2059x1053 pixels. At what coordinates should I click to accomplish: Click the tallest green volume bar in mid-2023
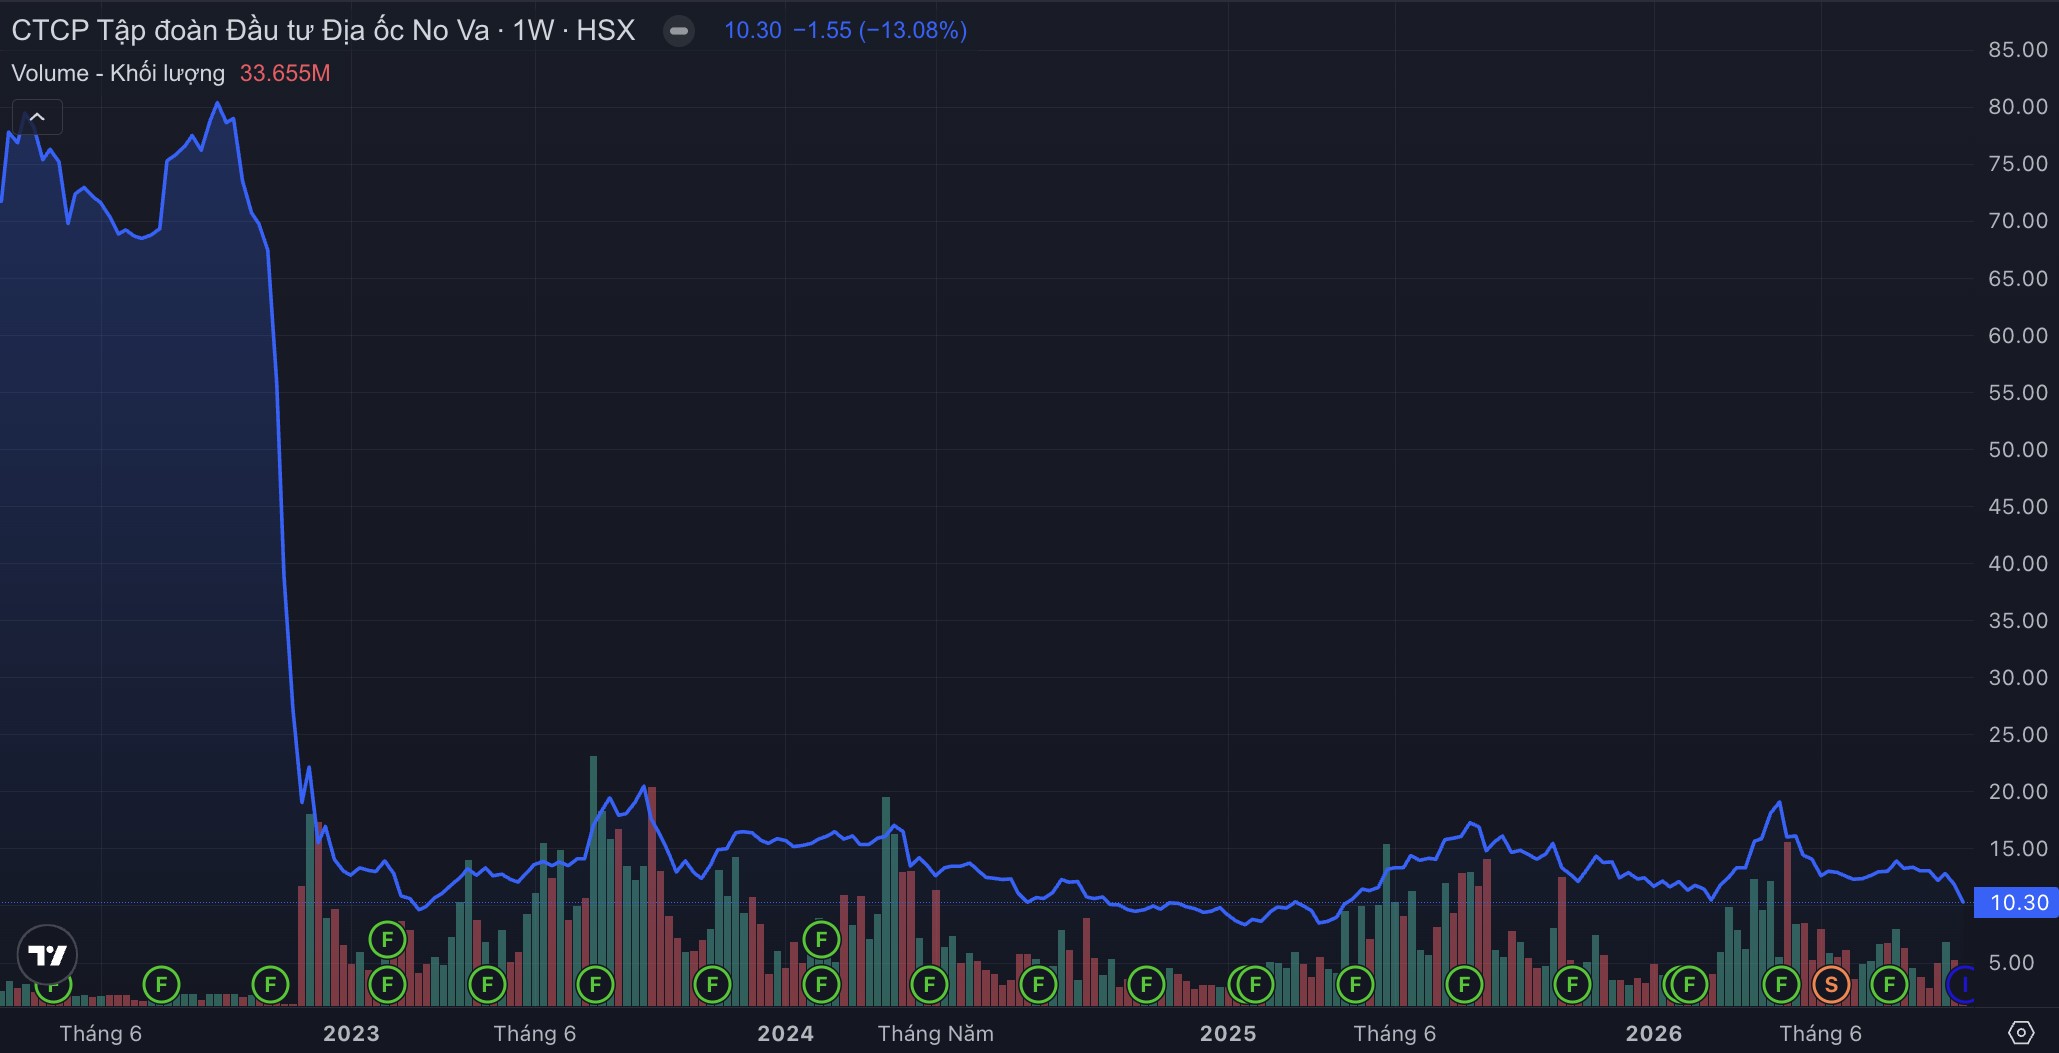click(594, 880)
